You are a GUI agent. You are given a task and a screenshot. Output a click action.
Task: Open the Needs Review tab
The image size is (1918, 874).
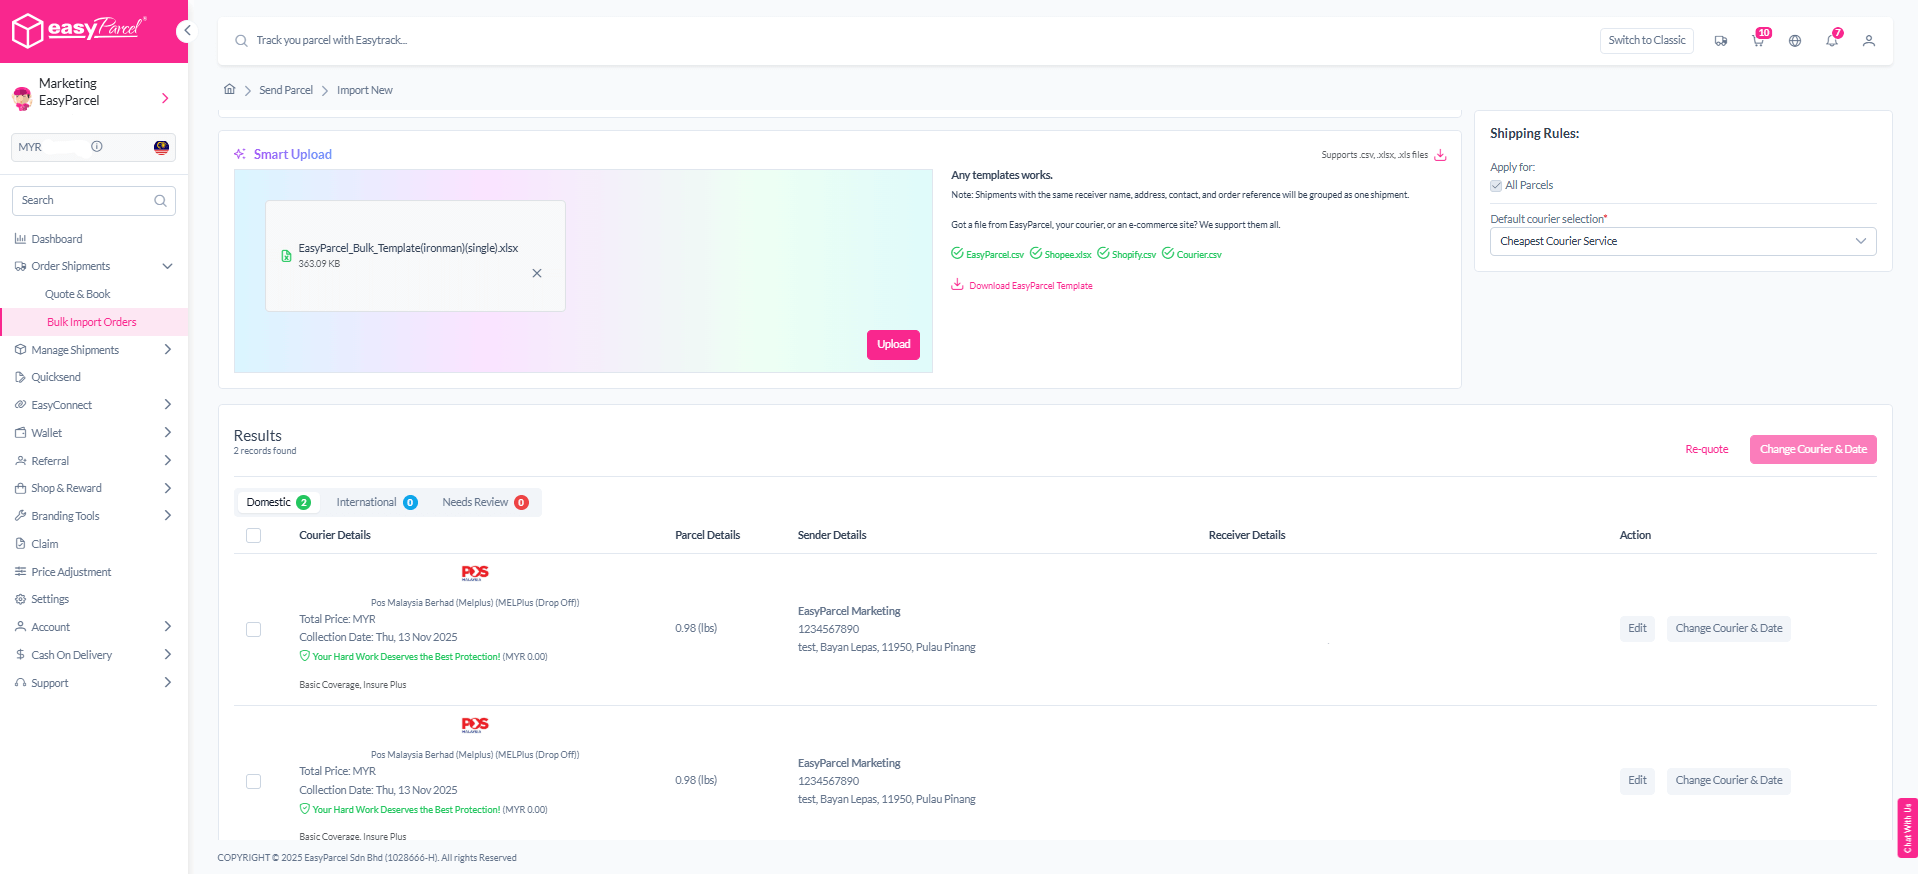[x=484, y=502]
